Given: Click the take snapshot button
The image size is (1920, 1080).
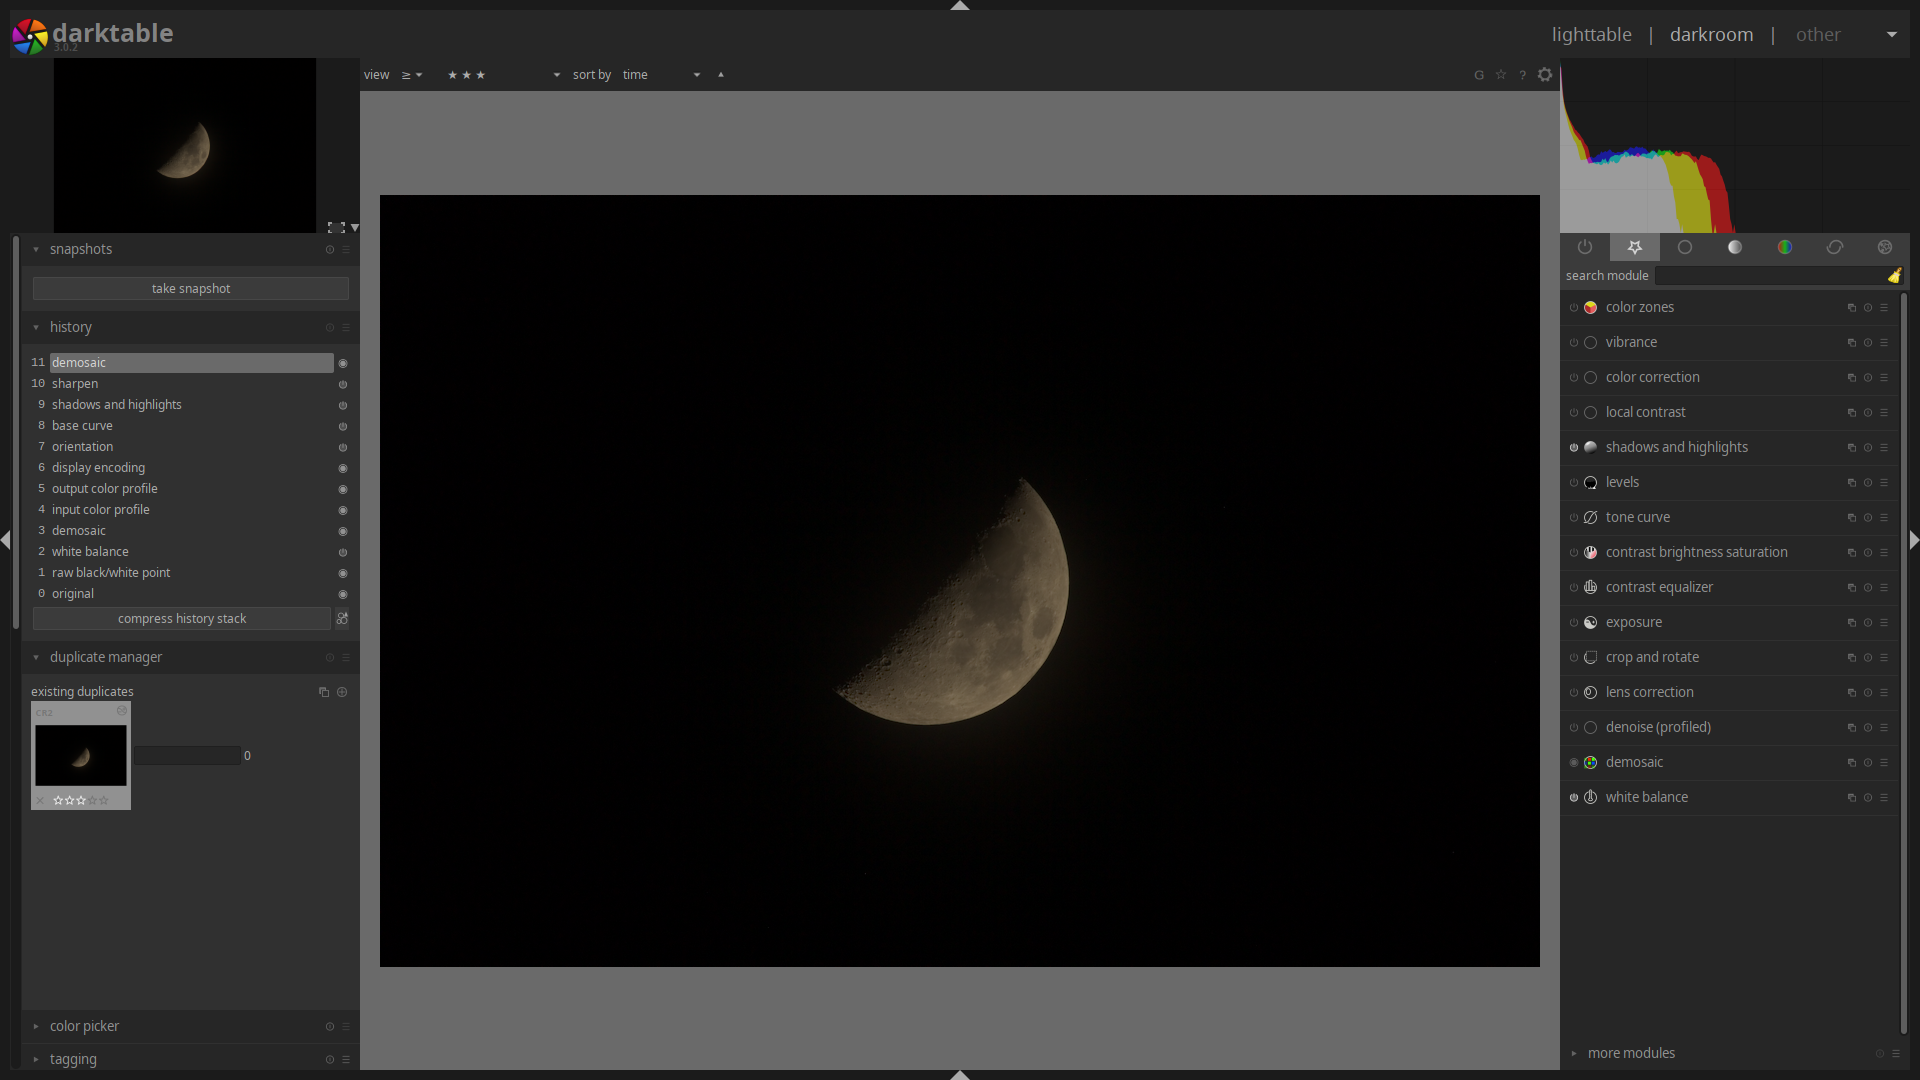Looking at the screenshot, I should point(190,287).
